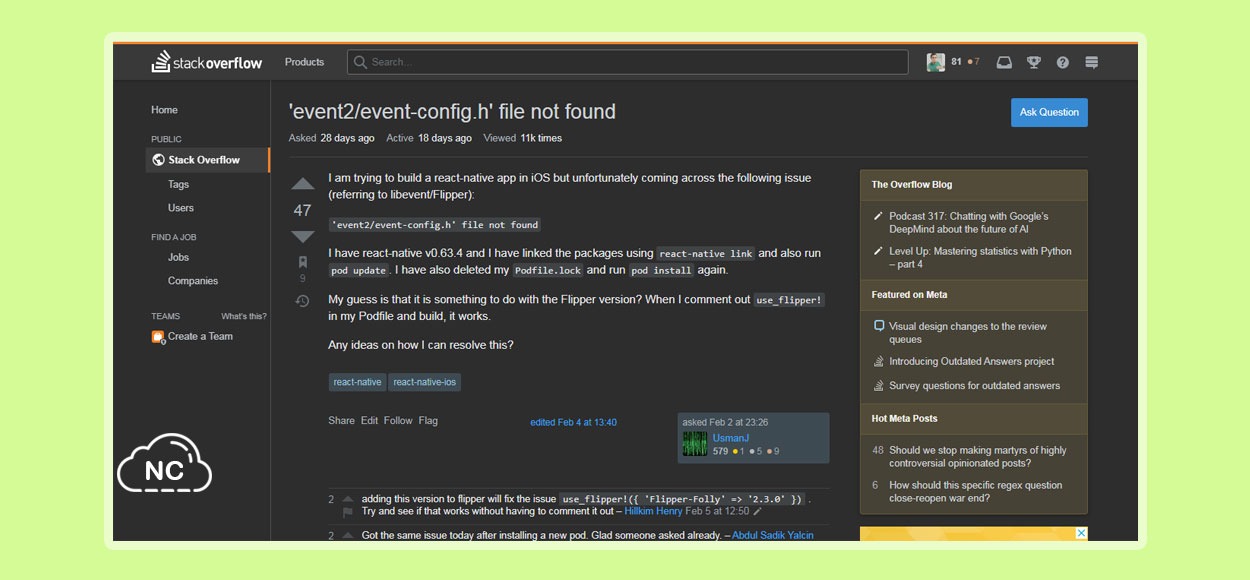The width and height of the screenshot is (1250, 580).
Task: Open the user profile avatar
Action: (936, 62)
